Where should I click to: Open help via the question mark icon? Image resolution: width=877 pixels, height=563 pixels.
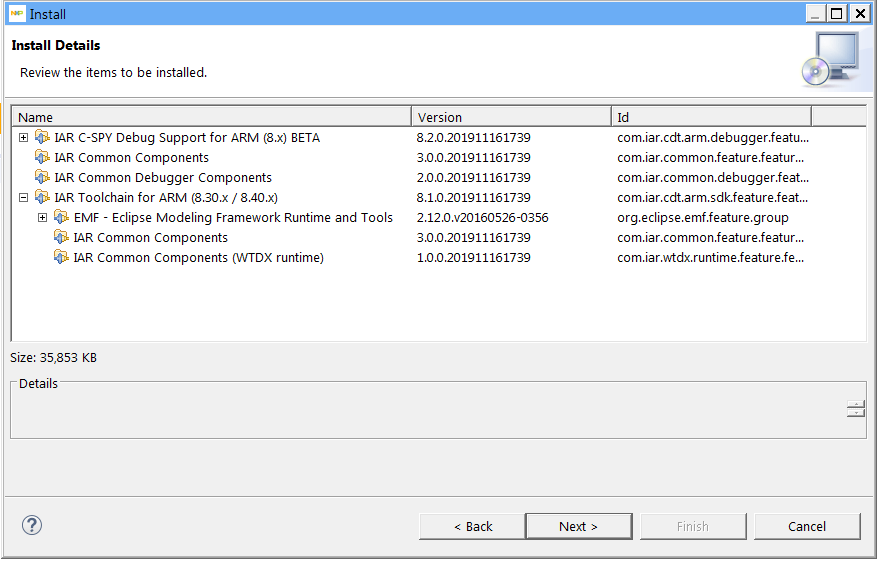[32, 525]
